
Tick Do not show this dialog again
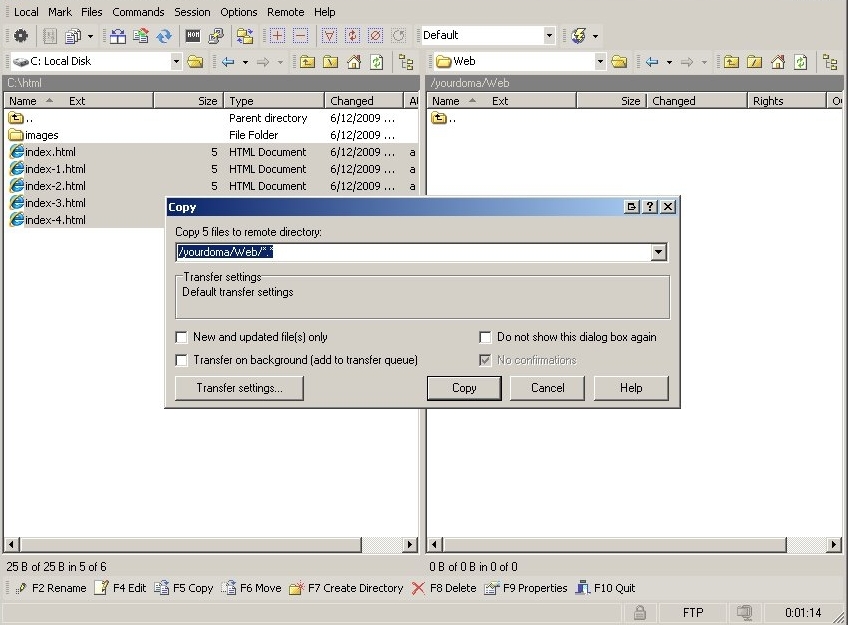point(486,337)
